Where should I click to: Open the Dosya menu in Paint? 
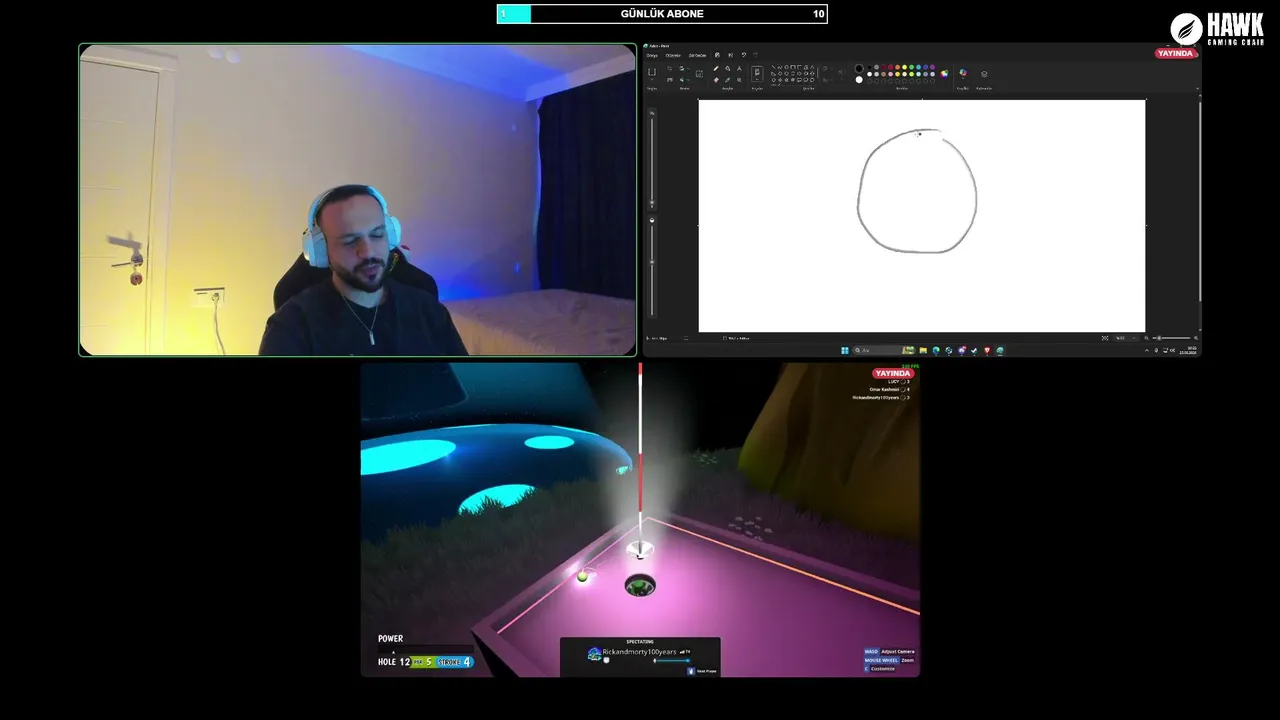point(652,55)
